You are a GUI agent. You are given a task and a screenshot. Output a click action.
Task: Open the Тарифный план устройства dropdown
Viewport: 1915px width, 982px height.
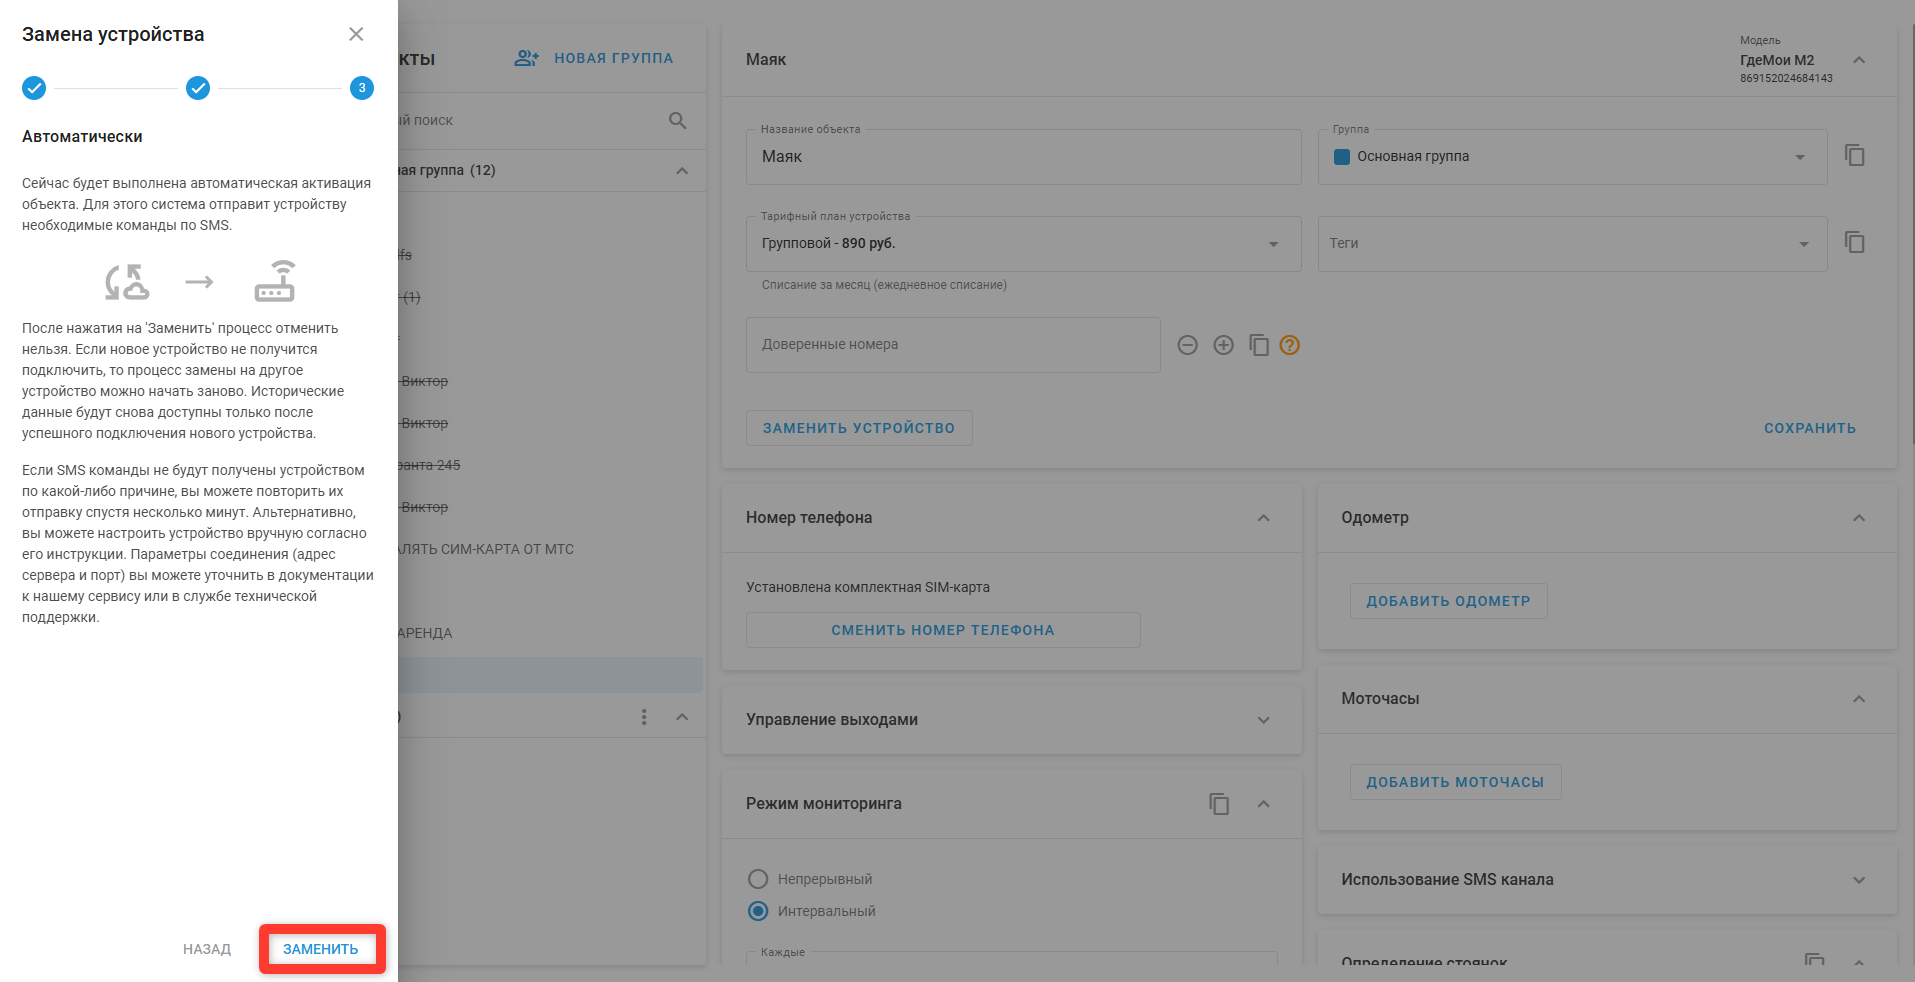pos(1023,244)
